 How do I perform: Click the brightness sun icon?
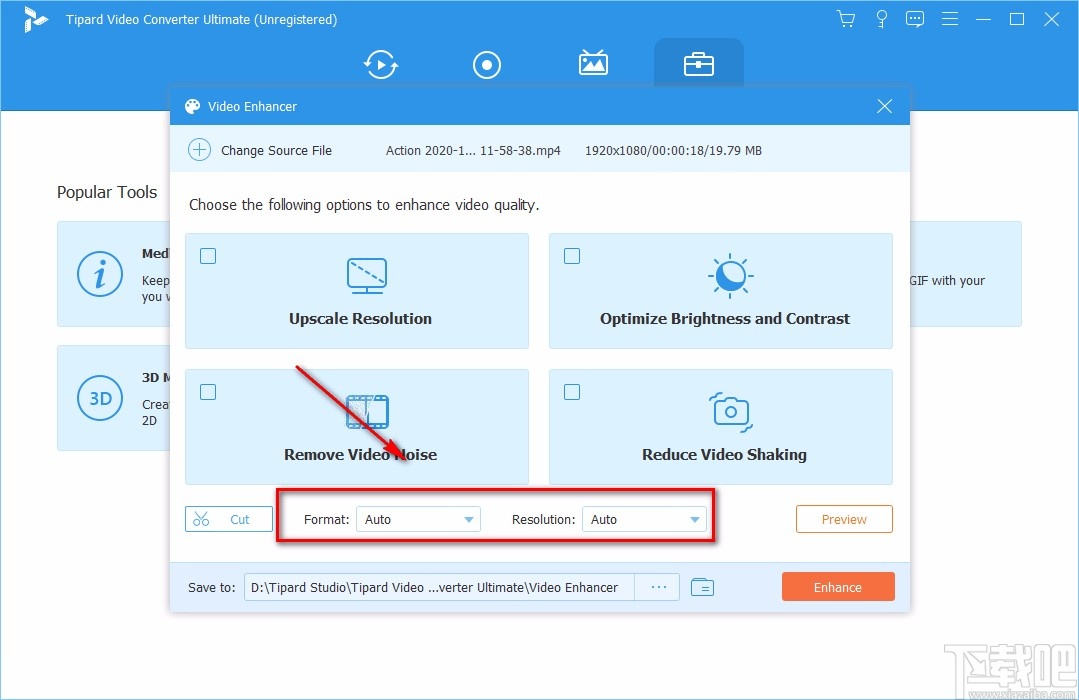730,276
